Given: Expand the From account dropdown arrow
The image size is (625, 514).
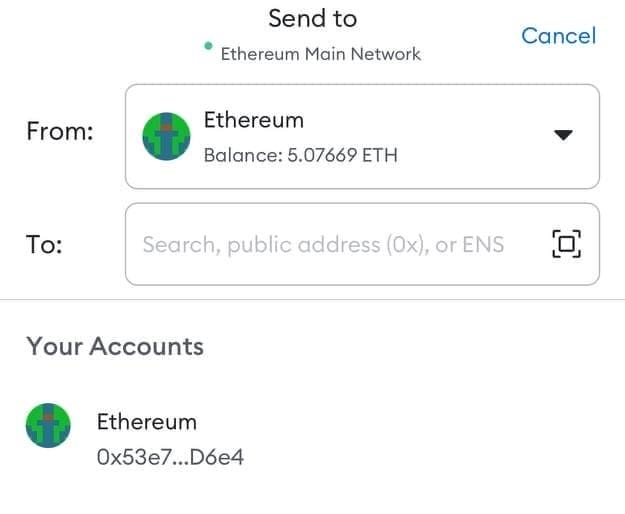Looking at the screenshot, I should [x=564, y=135].
